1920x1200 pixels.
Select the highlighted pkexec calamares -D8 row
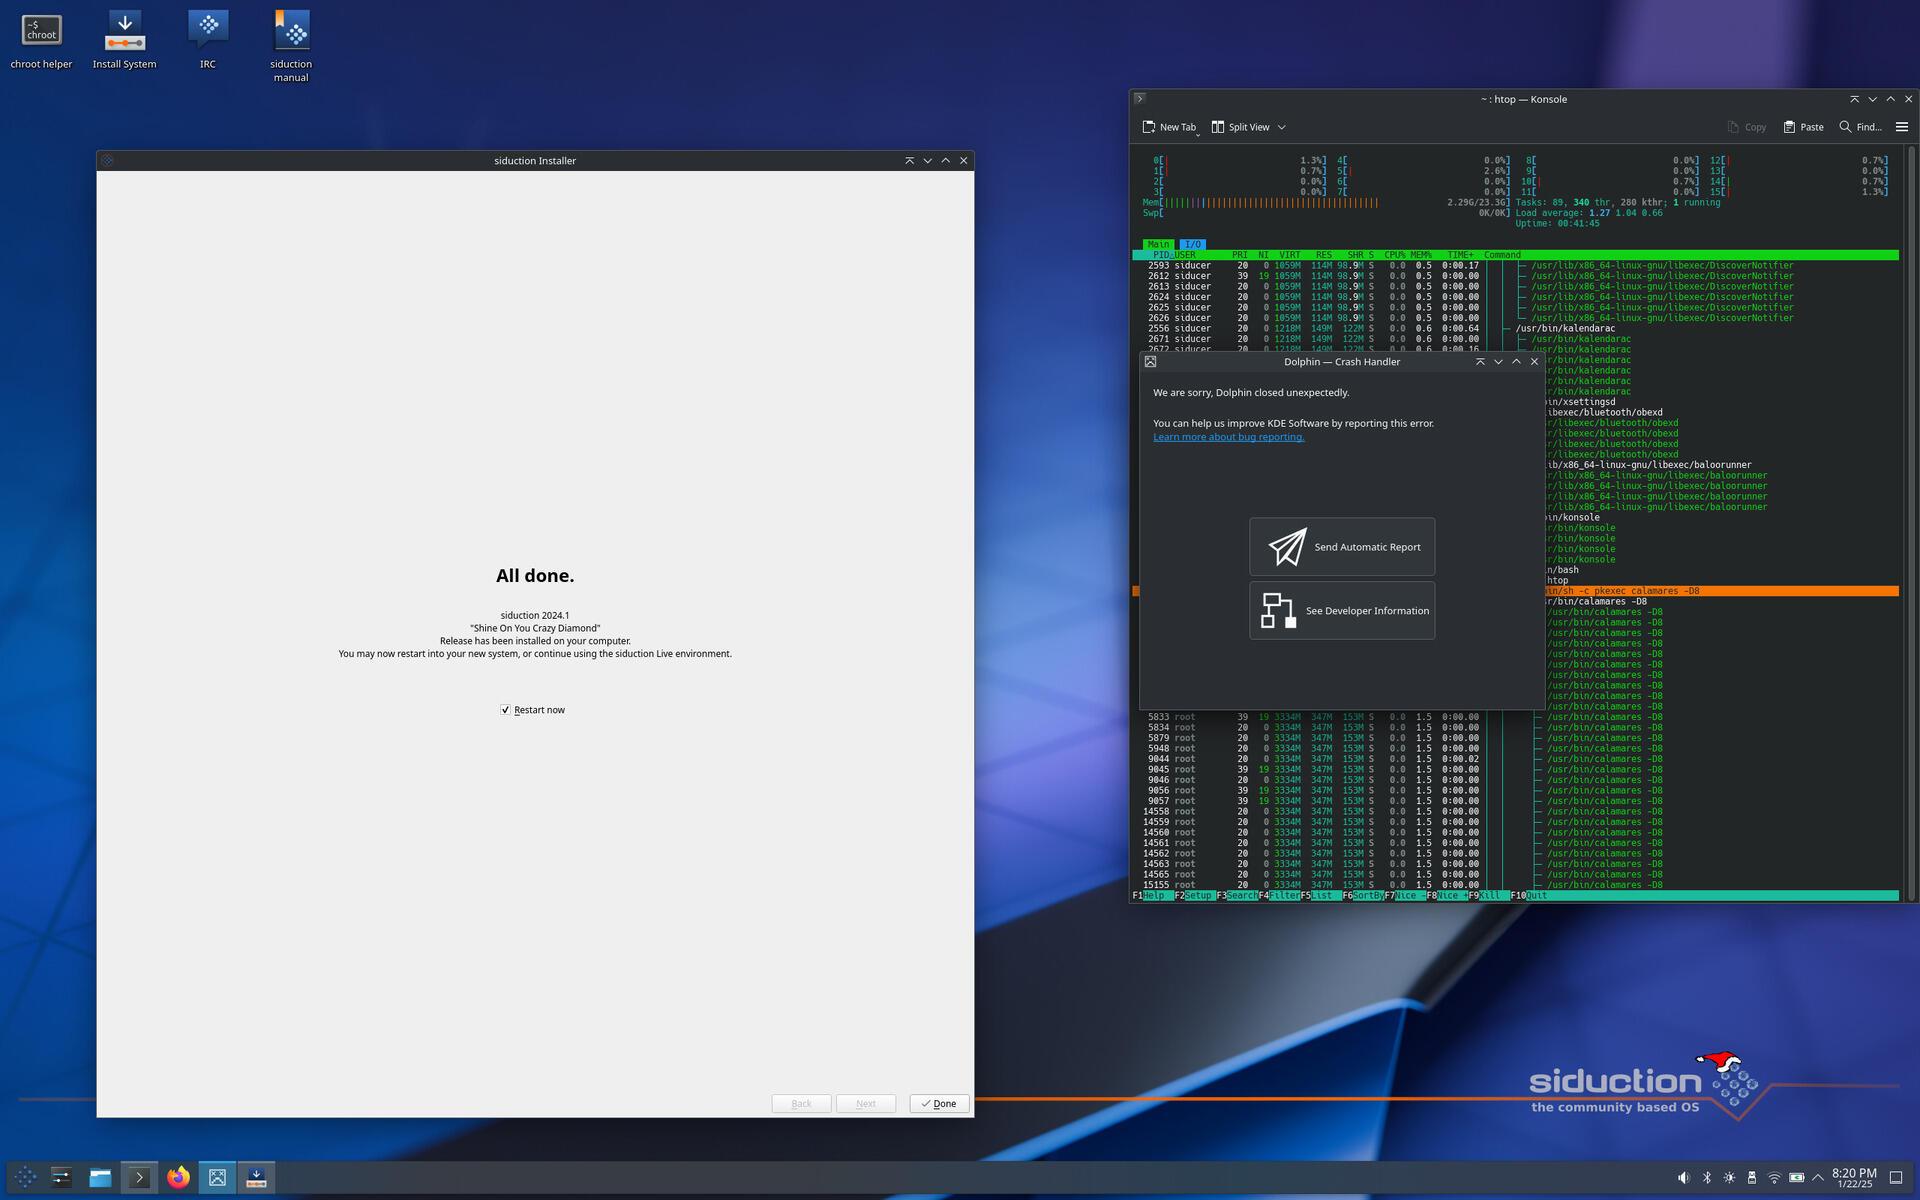point(1720,591)
